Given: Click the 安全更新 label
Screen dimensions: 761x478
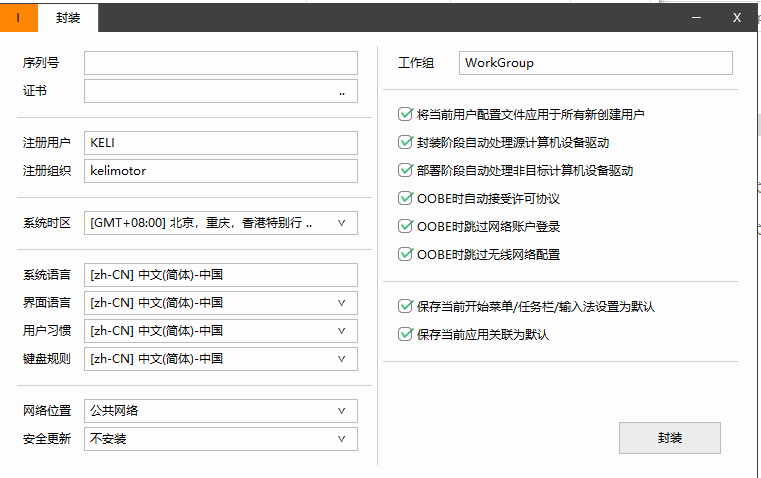Looking at the screenshot, I should pos(47,439).
